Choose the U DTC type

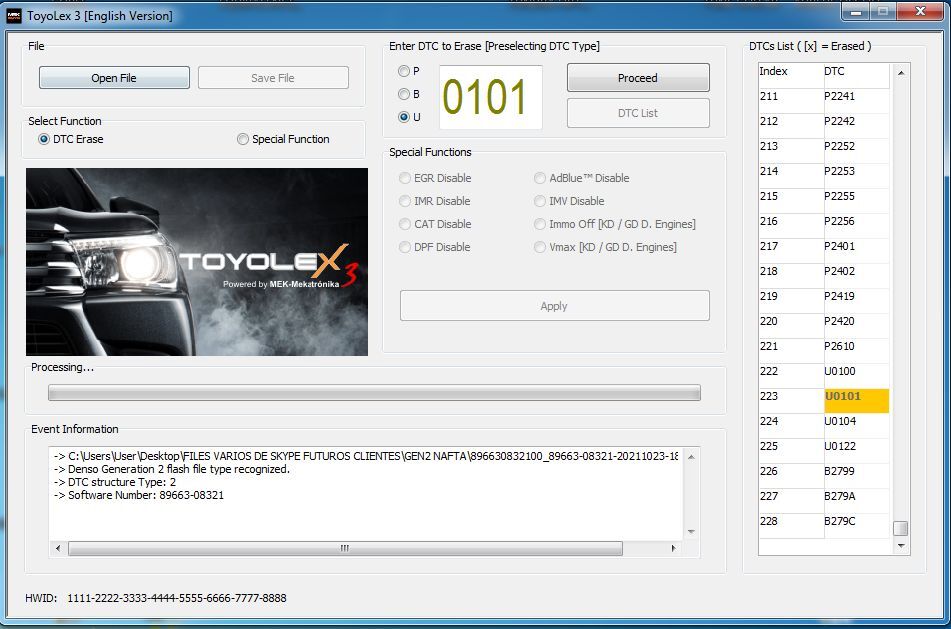(408, 117)
